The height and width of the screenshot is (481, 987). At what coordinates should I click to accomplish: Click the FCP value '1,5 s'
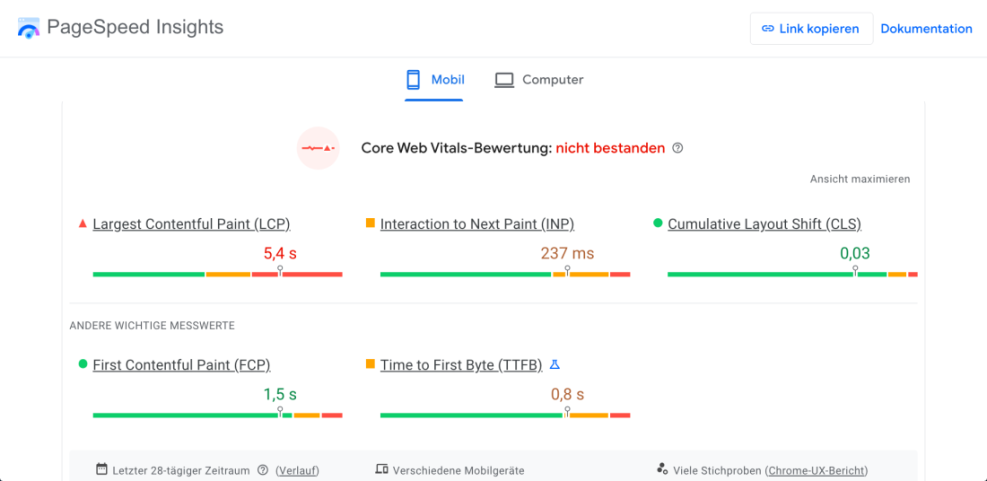click(280, 395)
